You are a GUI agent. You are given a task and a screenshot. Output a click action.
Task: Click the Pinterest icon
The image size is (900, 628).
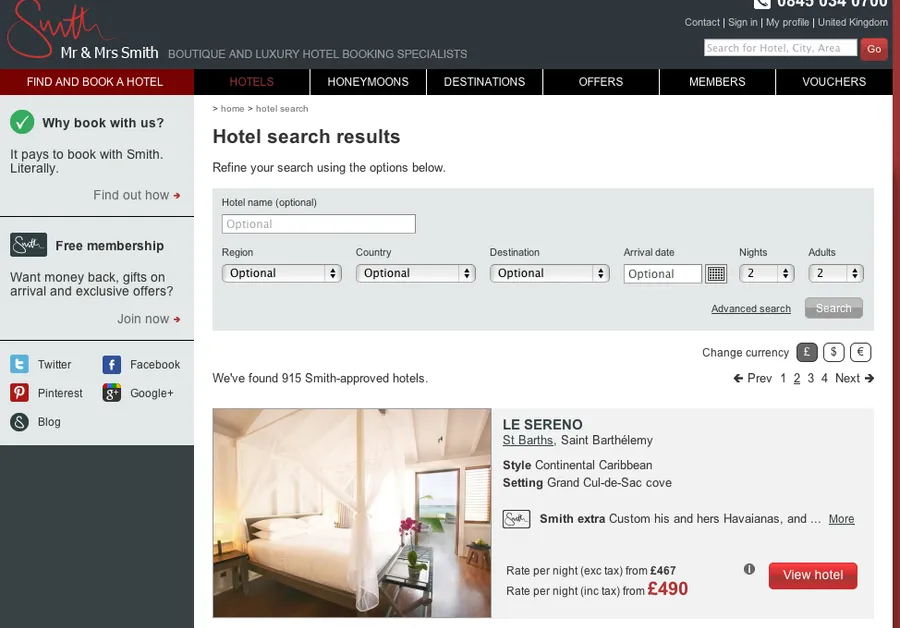pyautogui.click(x=19, y=393)
